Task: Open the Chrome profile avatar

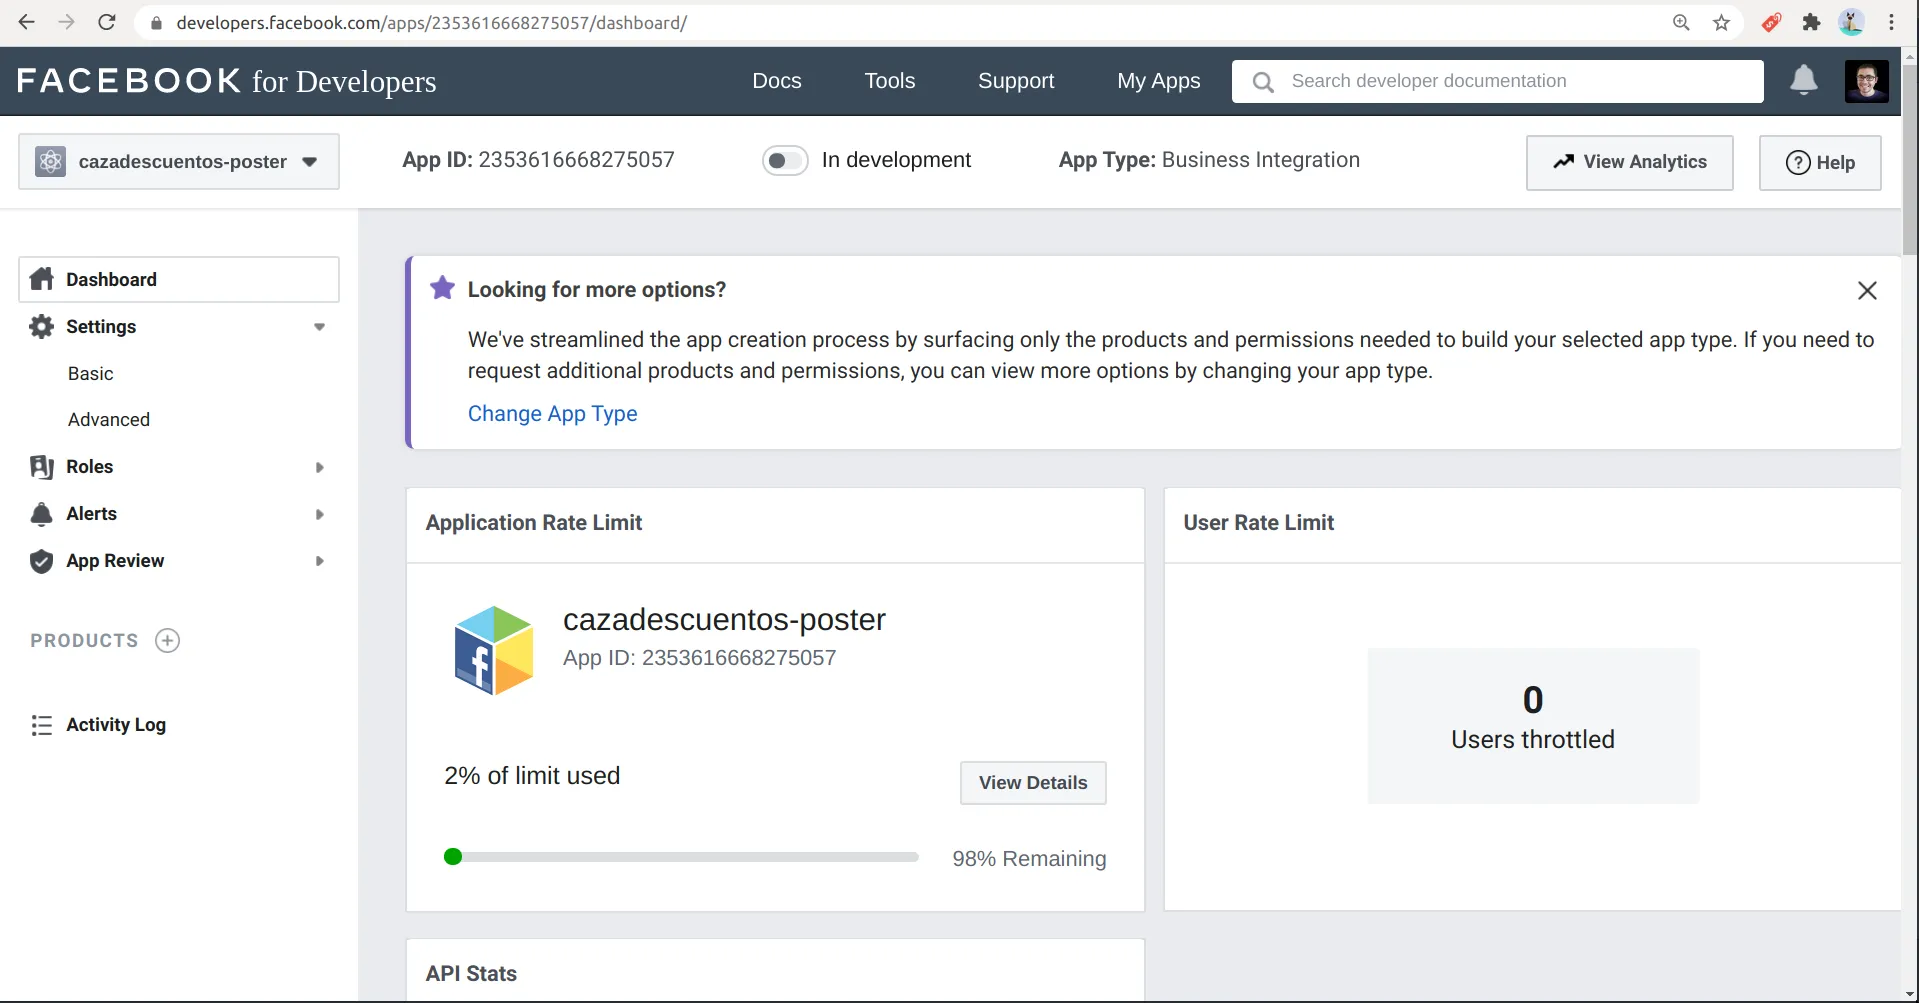Action: coord(1851,22)
